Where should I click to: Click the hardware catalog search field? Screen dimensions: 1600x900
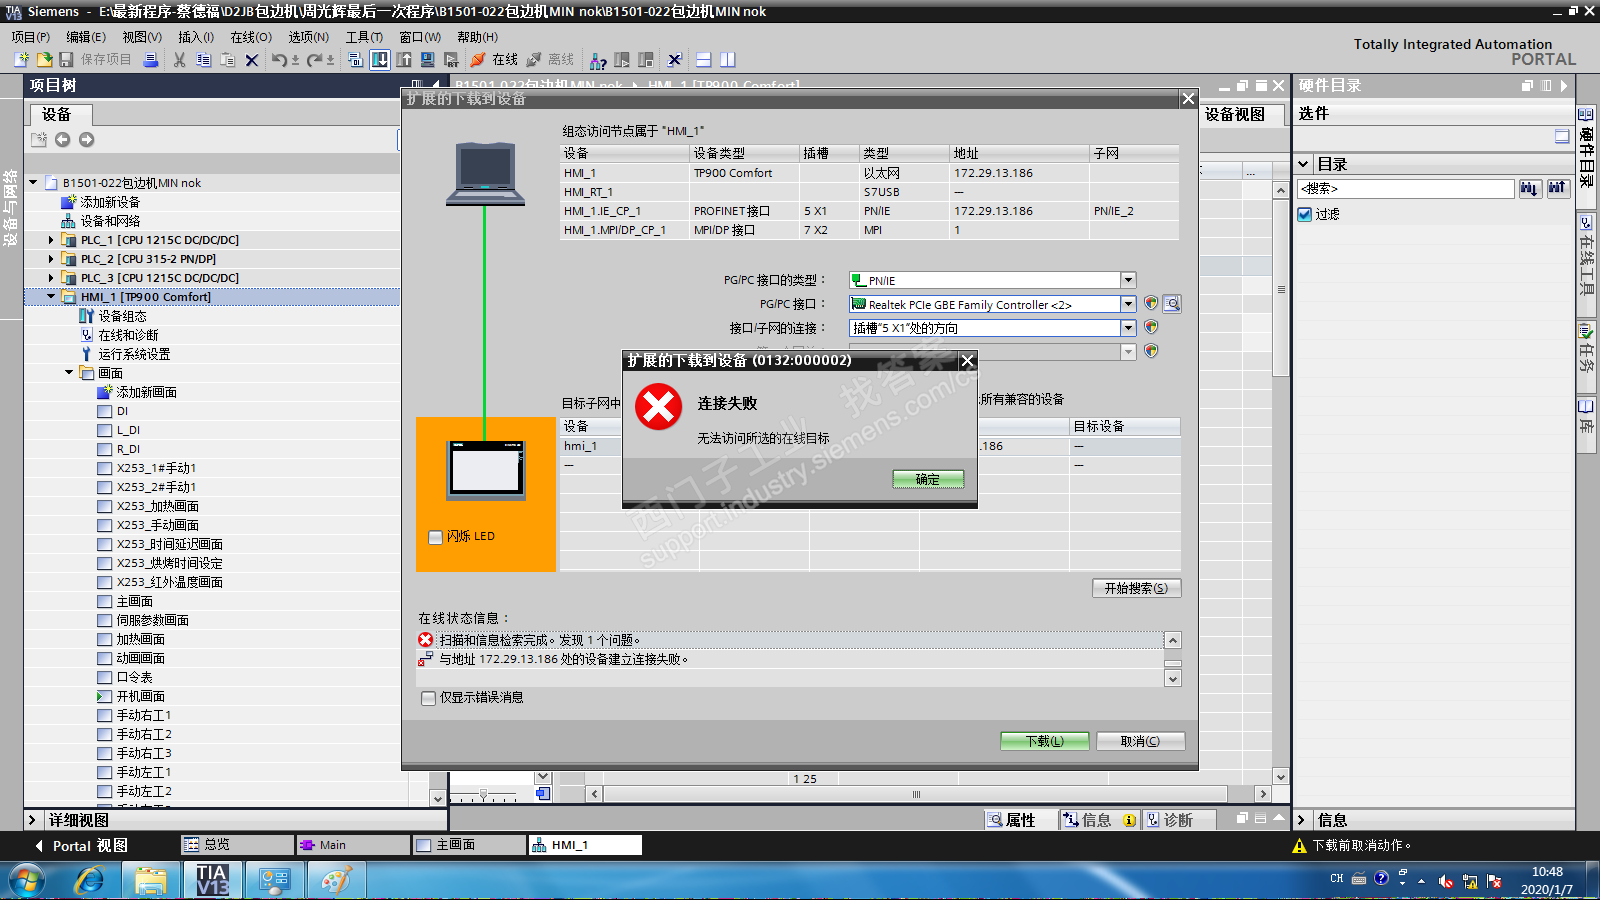(x=1406, y=188)
